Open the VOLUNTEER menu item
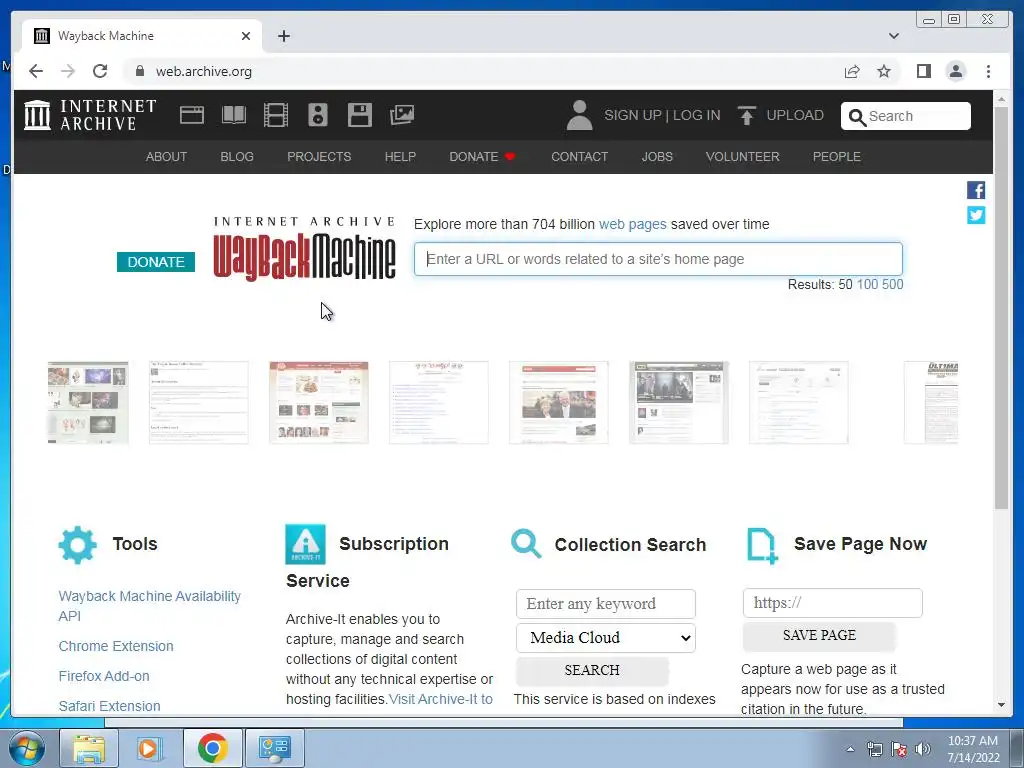Viewport: 1024px width, 768px height. [x=743, y=157]
